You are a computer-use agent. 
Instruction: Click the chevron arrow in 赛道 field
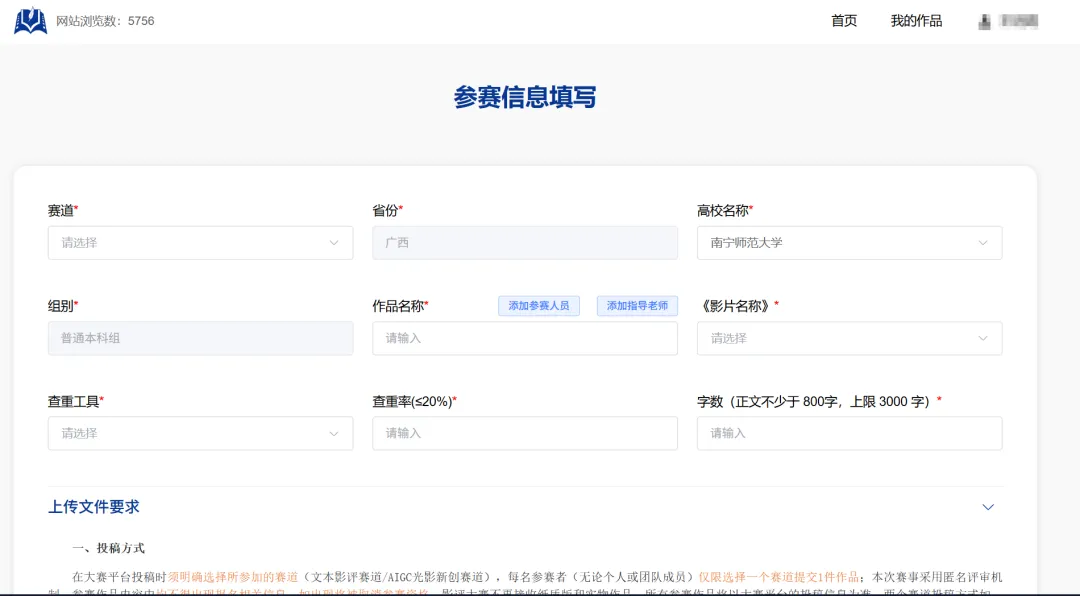coord(334,243)
